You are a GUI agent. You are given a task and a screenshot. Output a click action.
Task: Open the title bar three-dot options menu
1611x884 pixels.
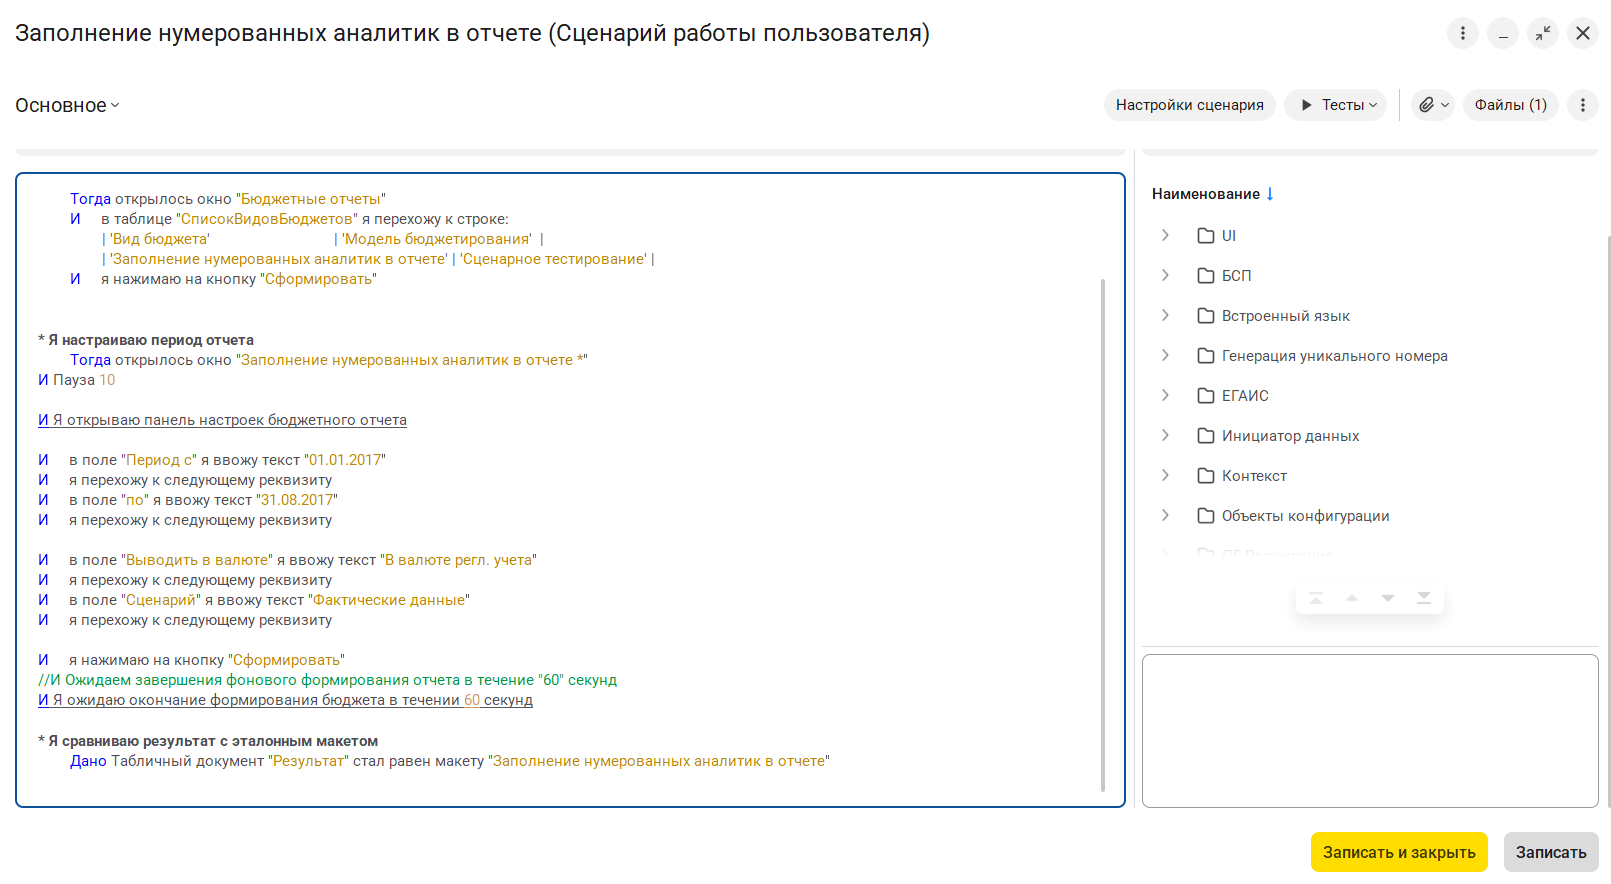1462,33
